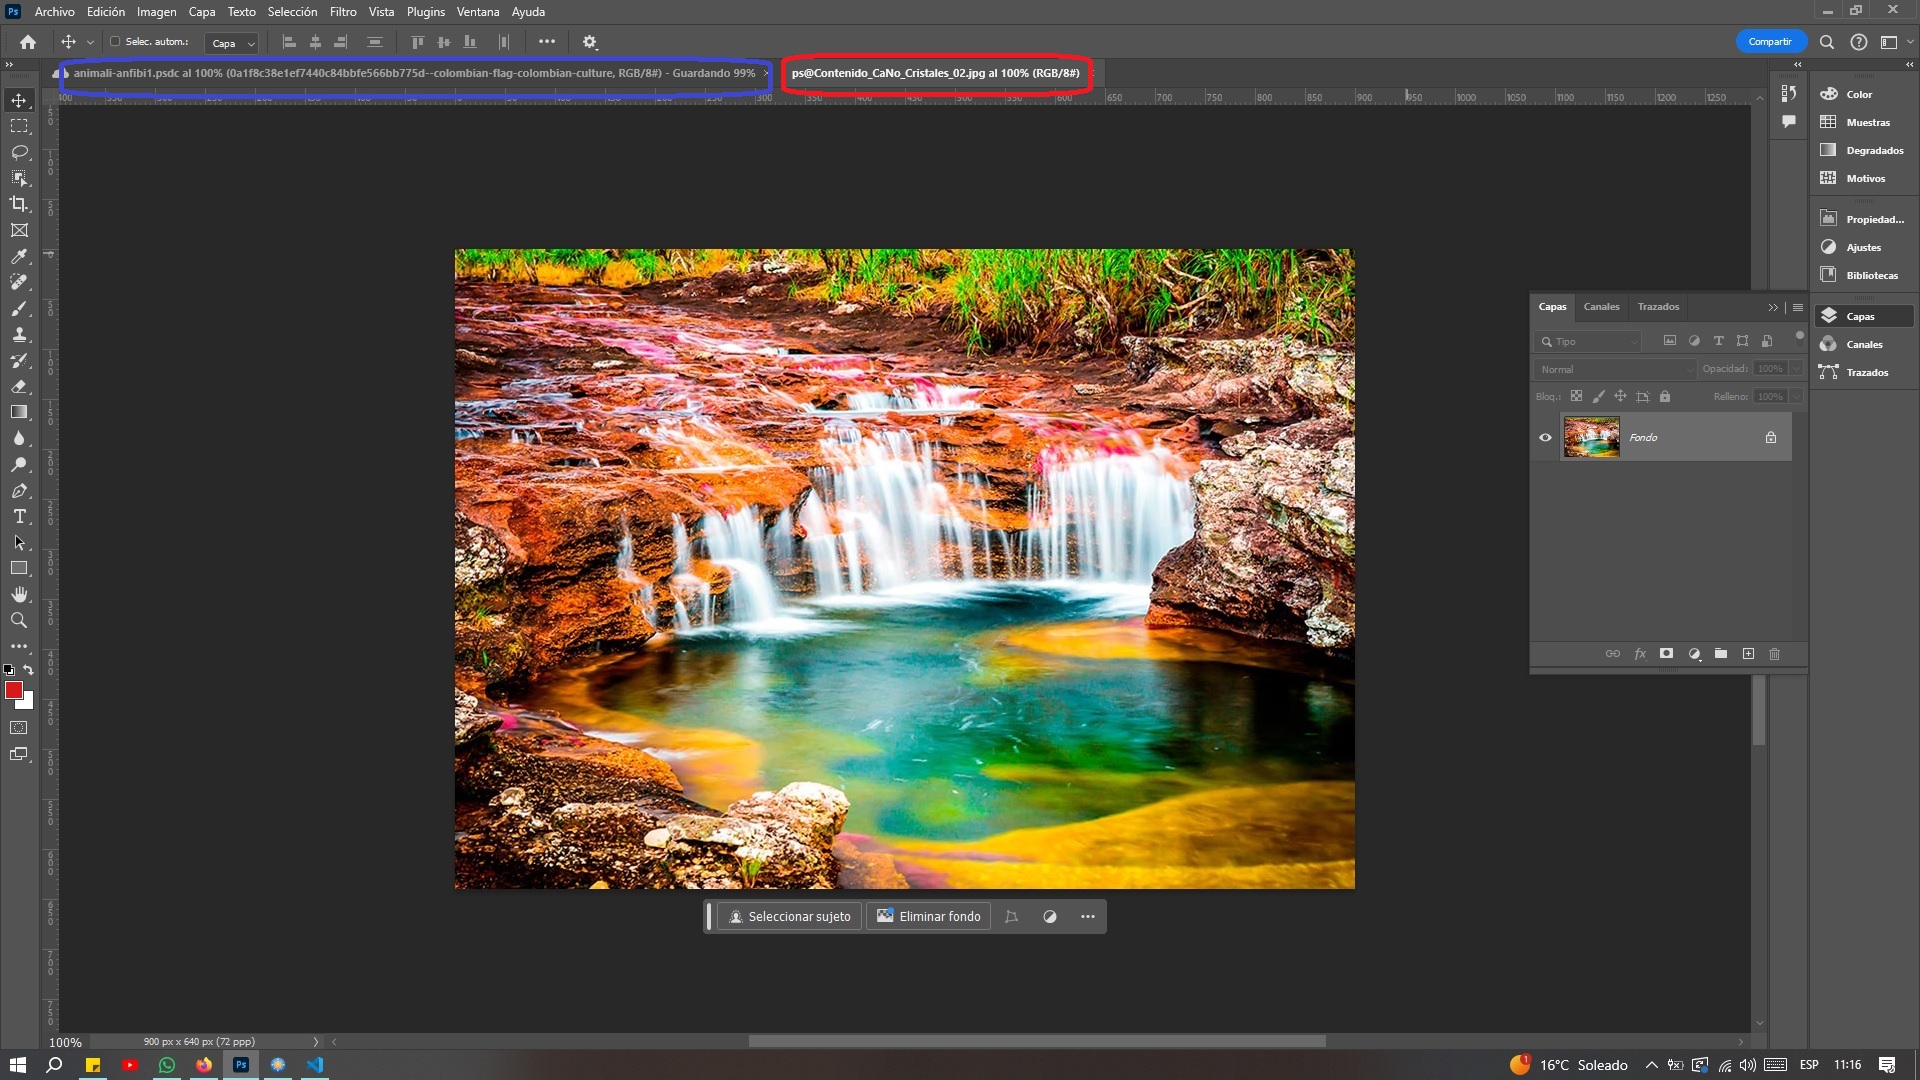Switch to Trazados tab
This screenshot has width=1920, height=1080.
1659,306
